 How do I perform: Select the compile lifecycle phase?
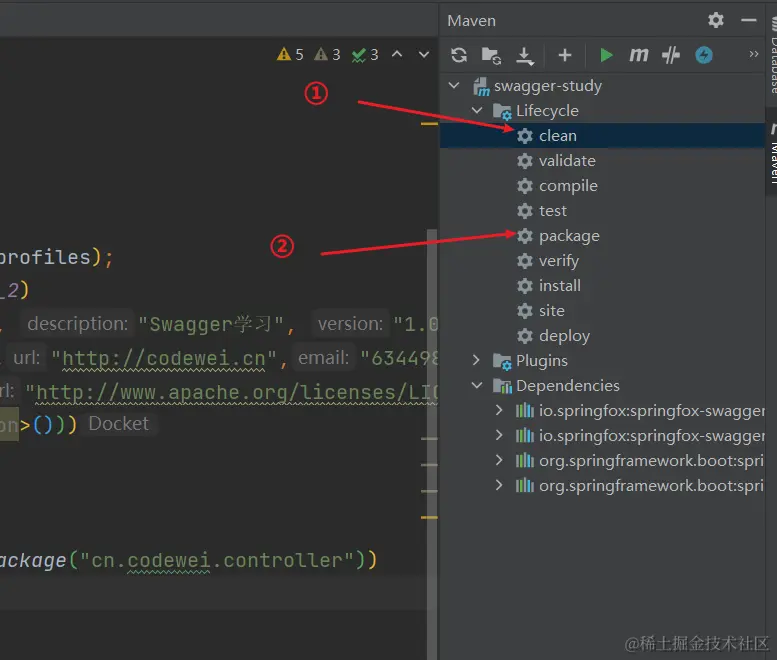[602, 186]
